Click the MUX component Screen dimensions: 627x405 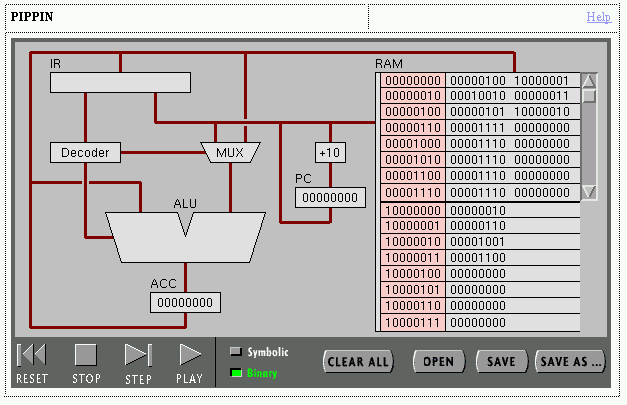[230, 153]
